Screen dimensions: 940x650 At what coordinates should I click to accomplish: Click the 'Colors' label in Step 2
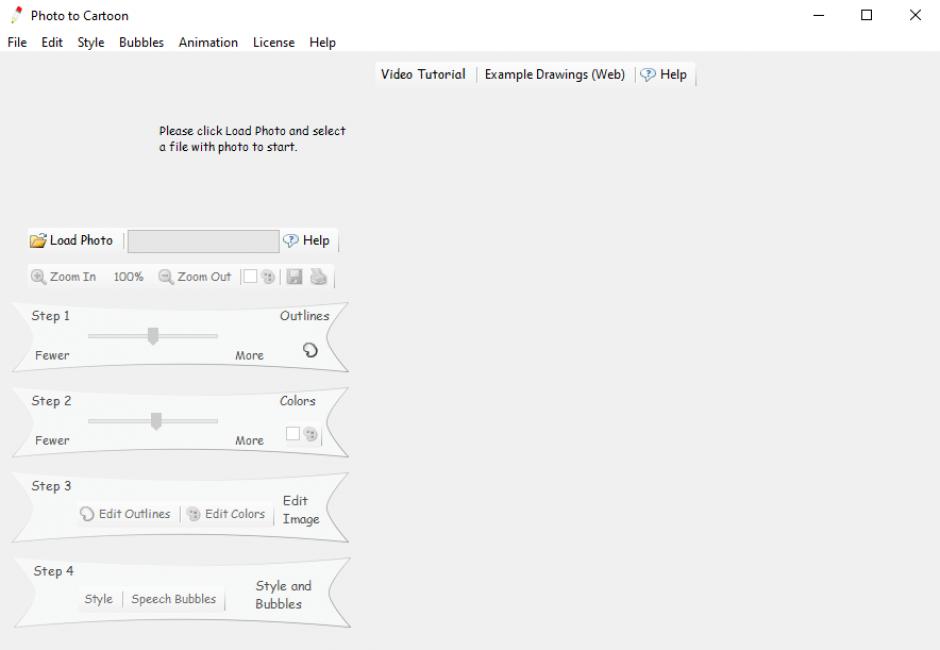(x=297, y=401)
